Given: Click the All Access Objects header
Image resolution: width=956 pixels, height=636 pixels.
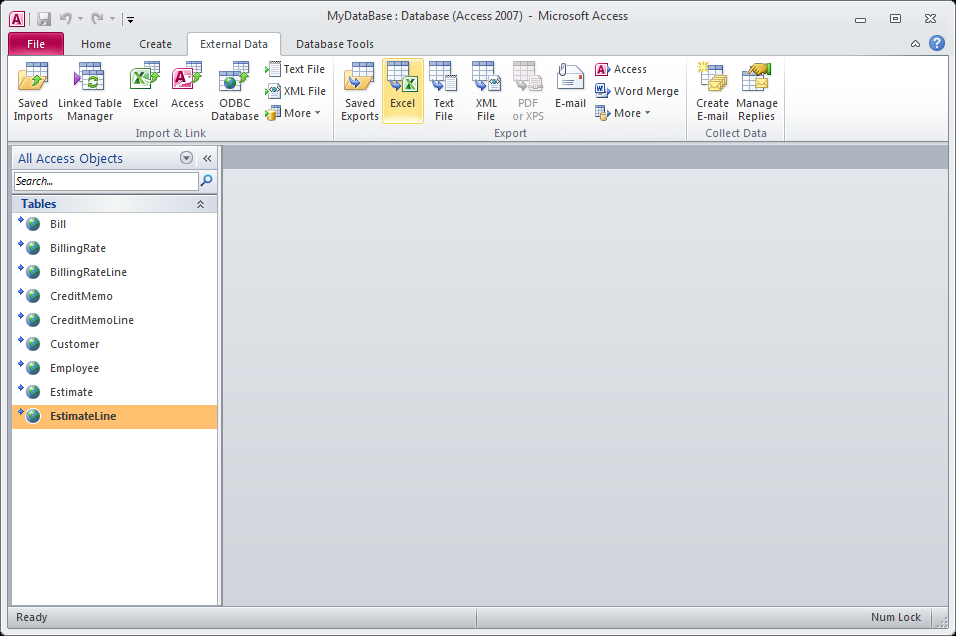Looking at the screenshot, I should pos(70,159).
